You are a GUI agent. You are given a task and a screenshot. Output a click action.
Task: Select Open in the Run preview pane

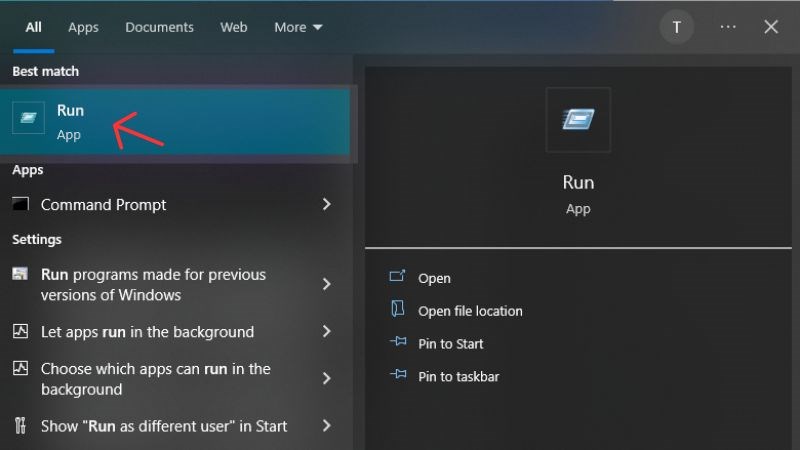pyautogui.click(x=434, y=279)
